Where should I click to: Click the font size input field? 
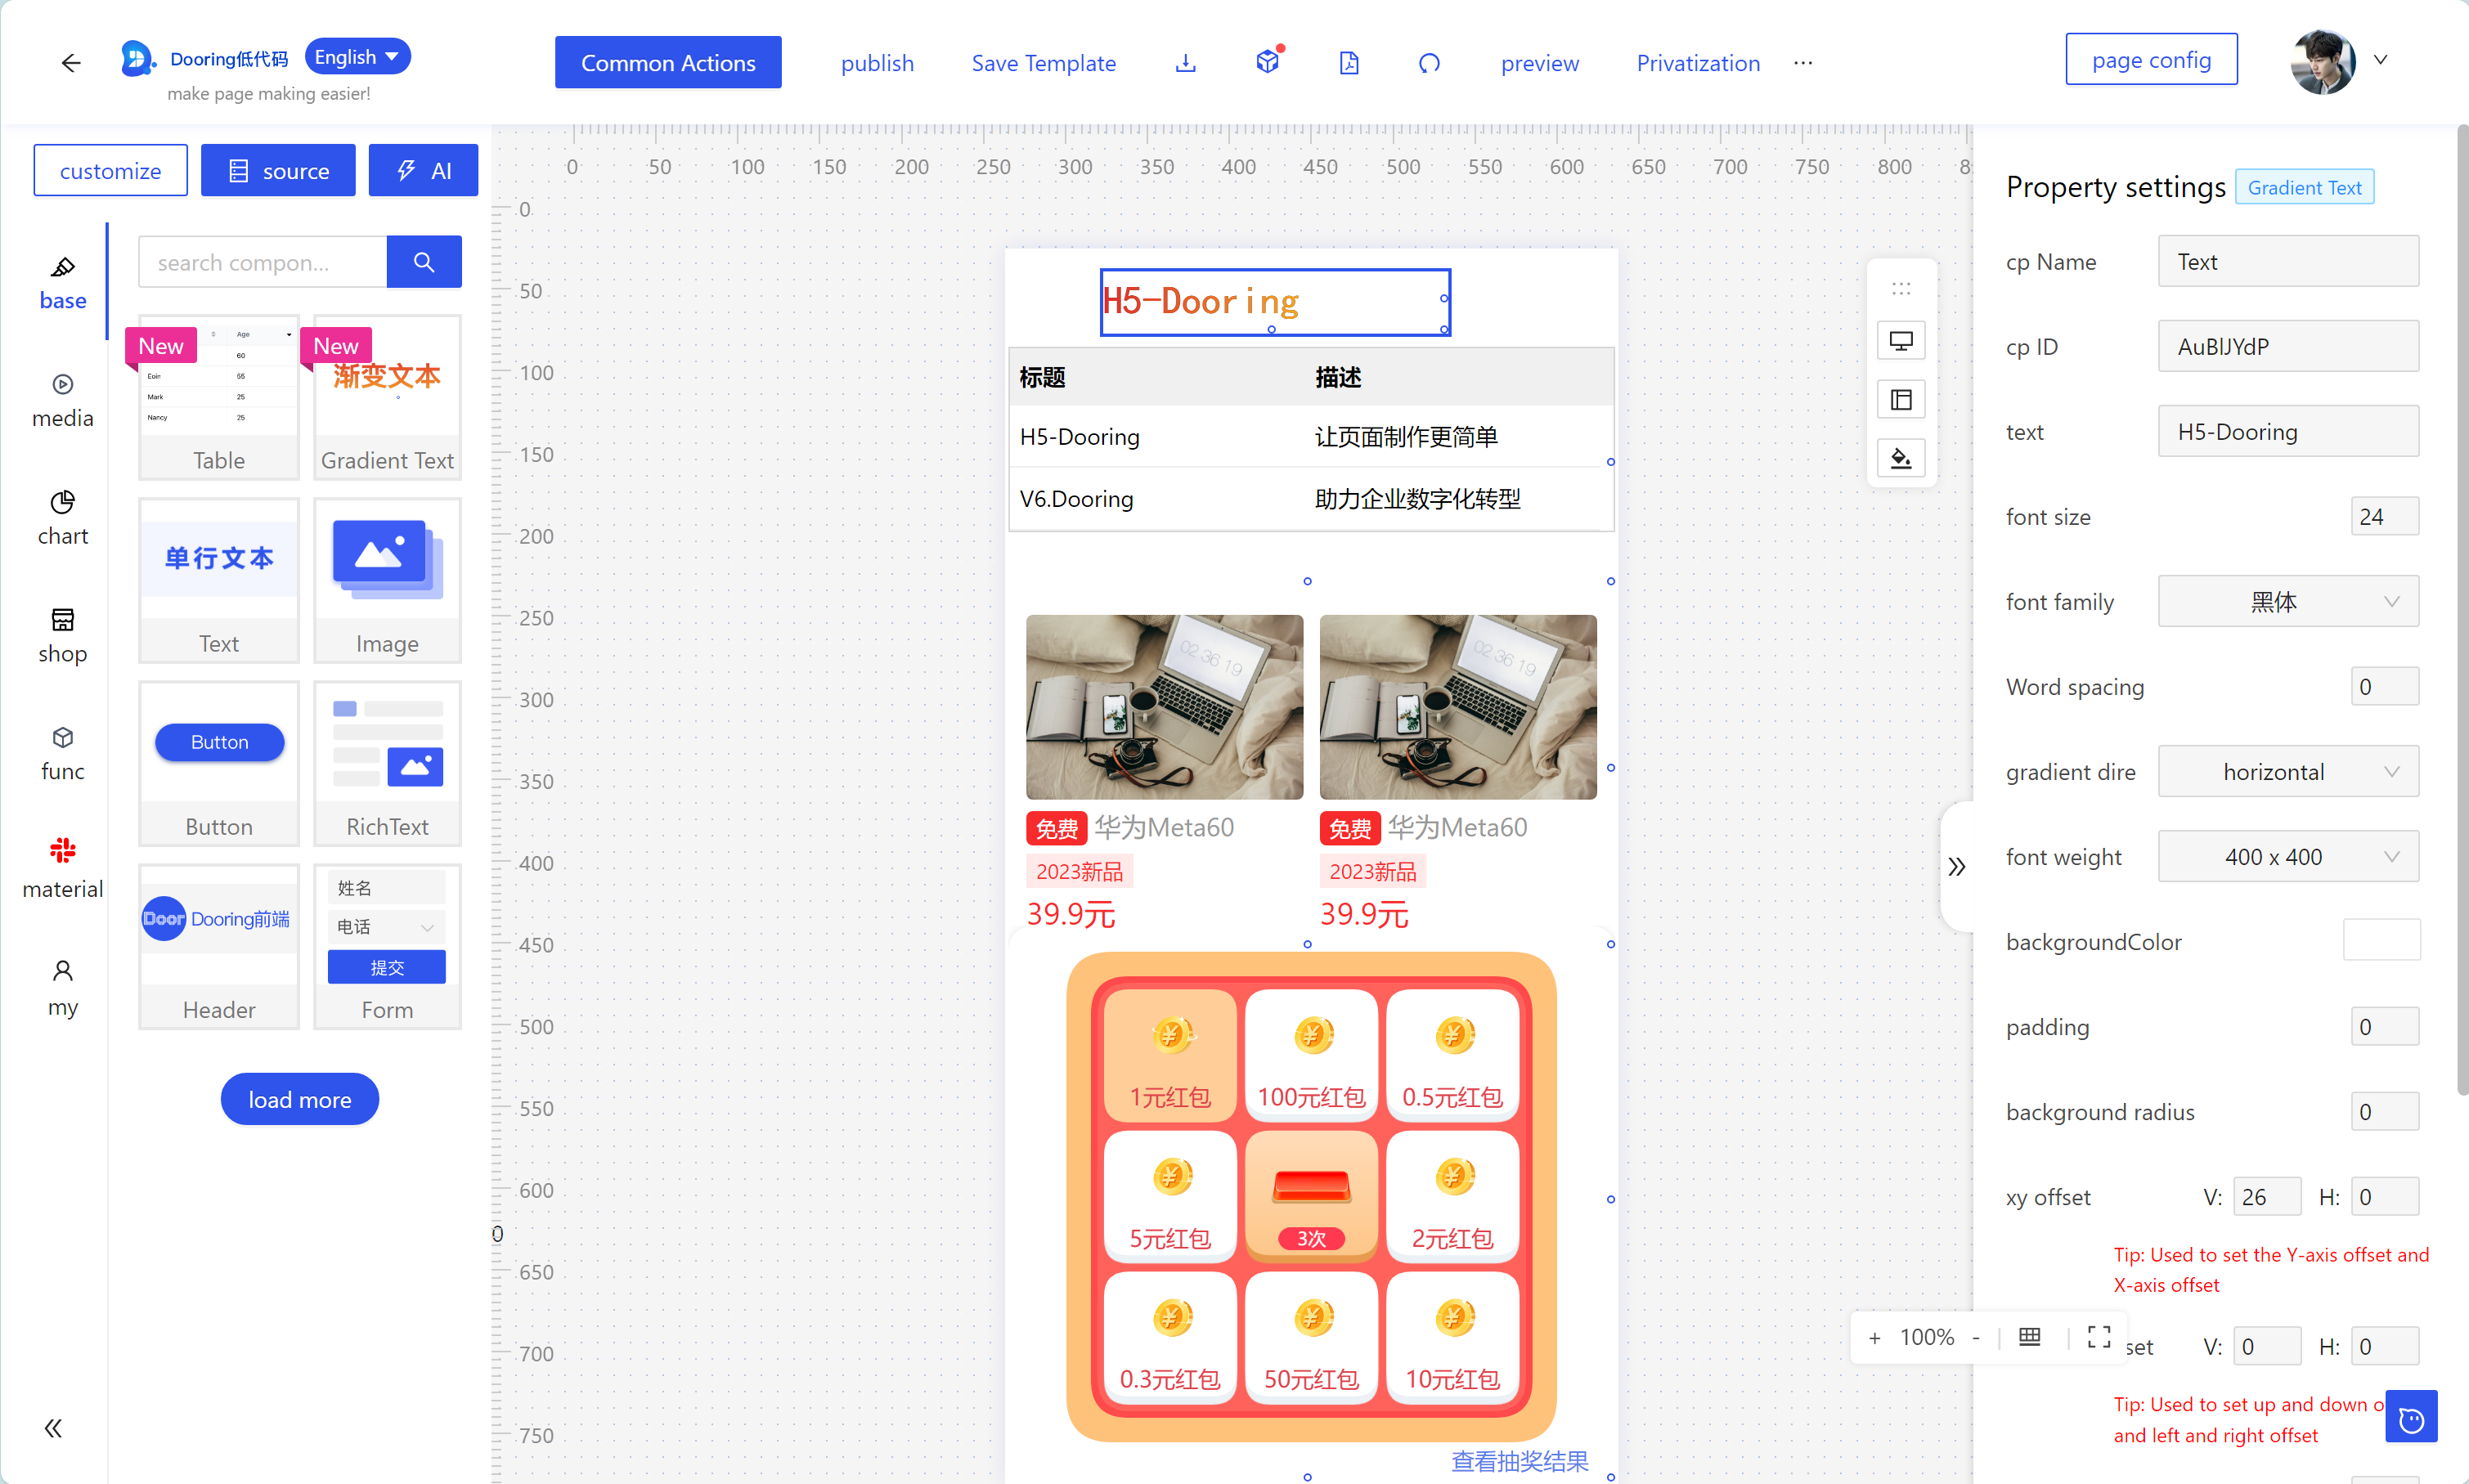click(2383, 517)
